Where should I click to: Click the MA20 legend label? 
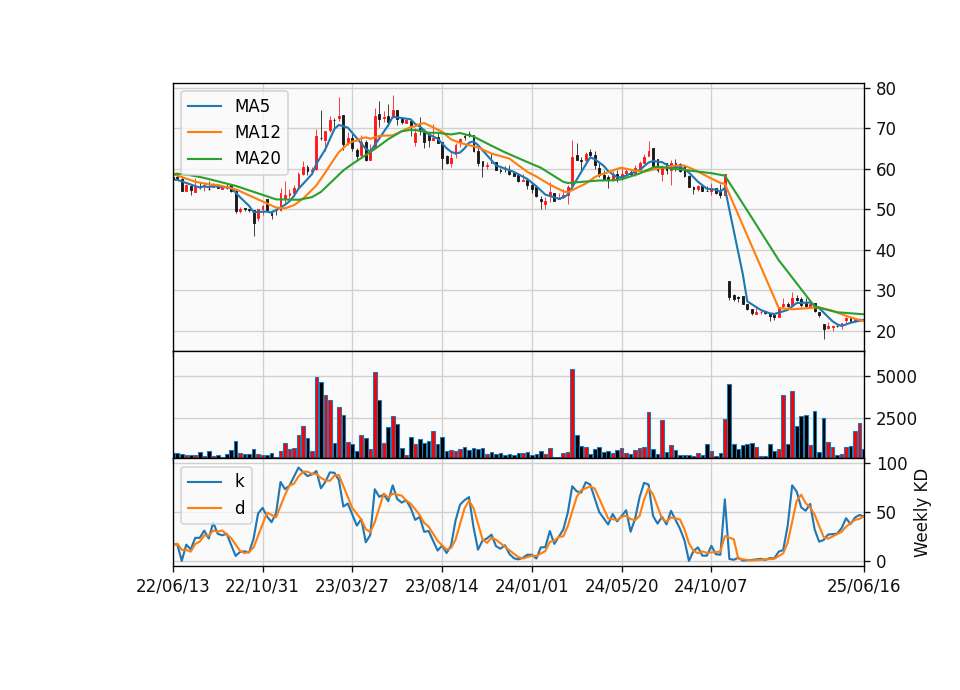click(257, 158)
